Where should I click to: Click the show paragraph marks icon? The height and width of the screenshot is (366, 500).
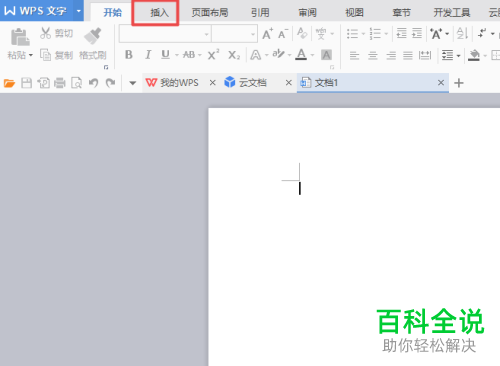pos(482,33)
